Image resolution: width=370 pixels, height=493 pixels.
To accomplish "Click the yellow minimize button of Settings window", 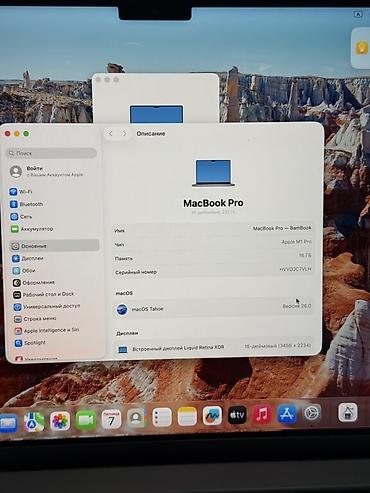I will click(x=17, y=134).
